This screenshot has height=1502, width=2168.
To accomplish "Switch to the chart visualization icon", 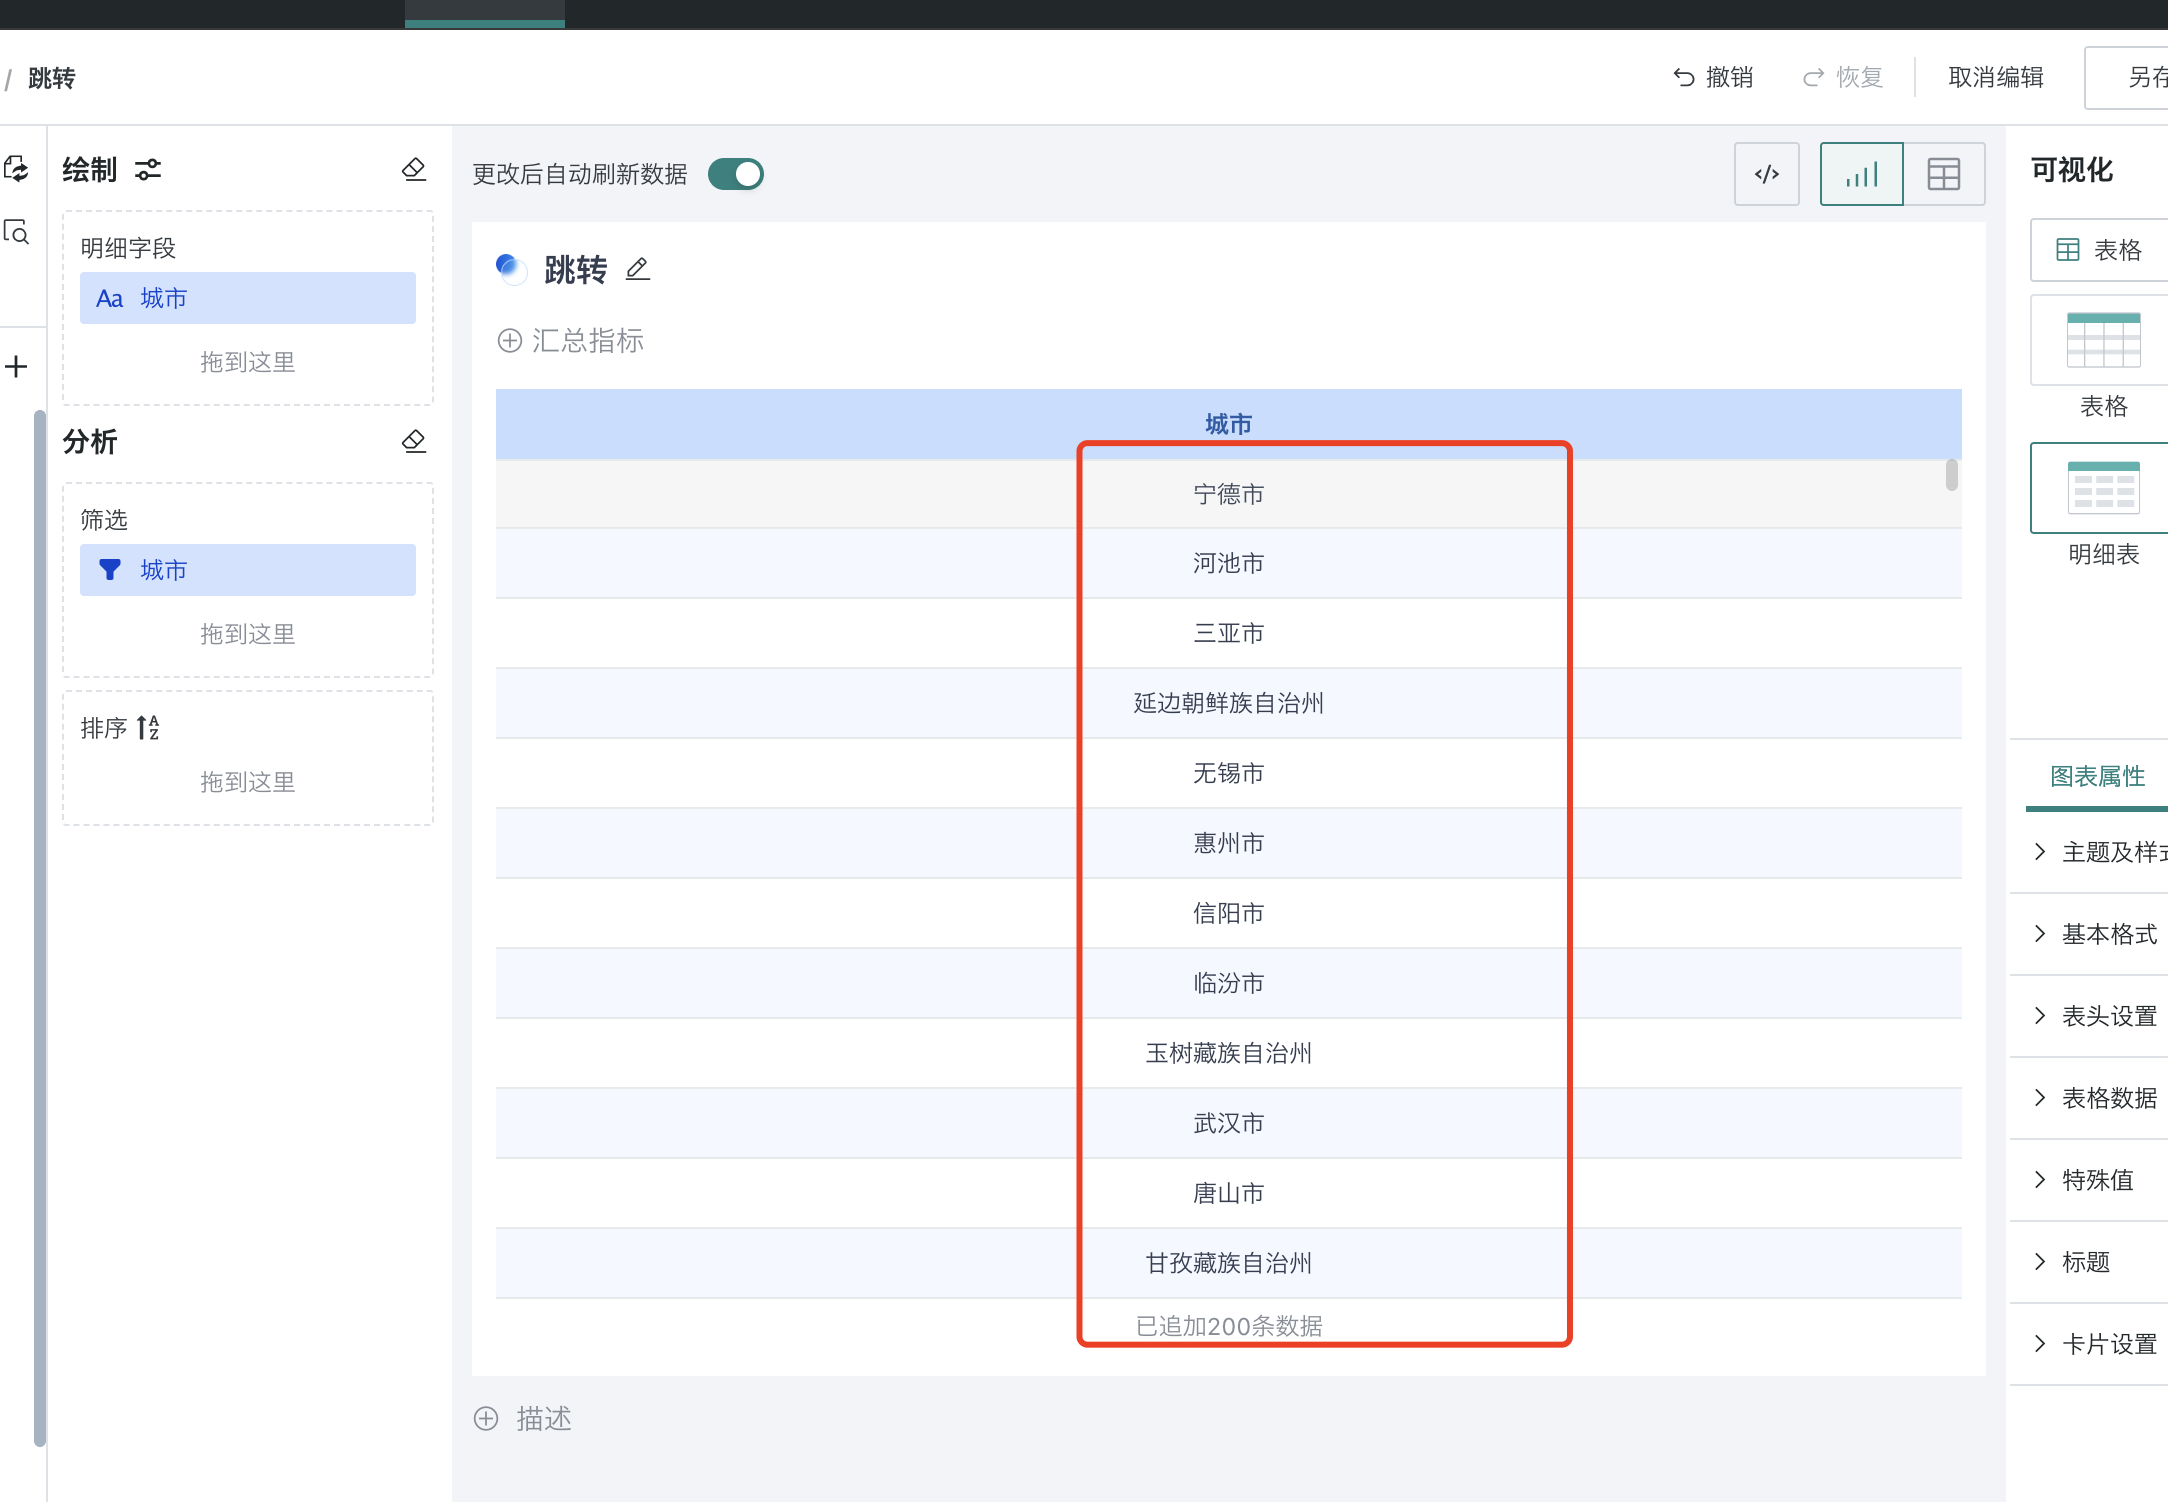I will 1860,173.
